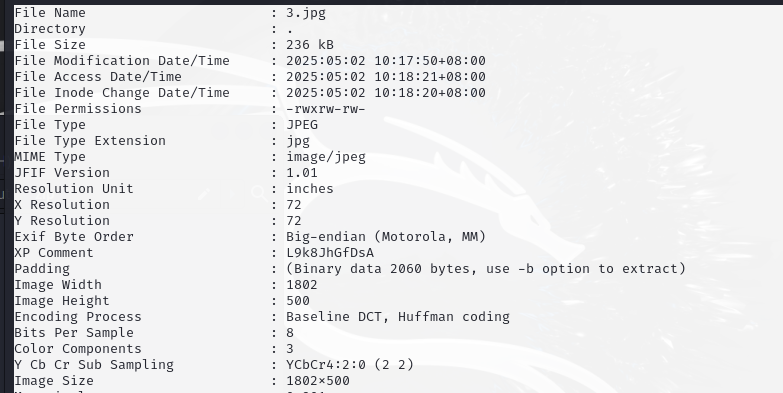
Task: Click the File Modification Date/Time timestamp
Action: [x=386, y=61]
